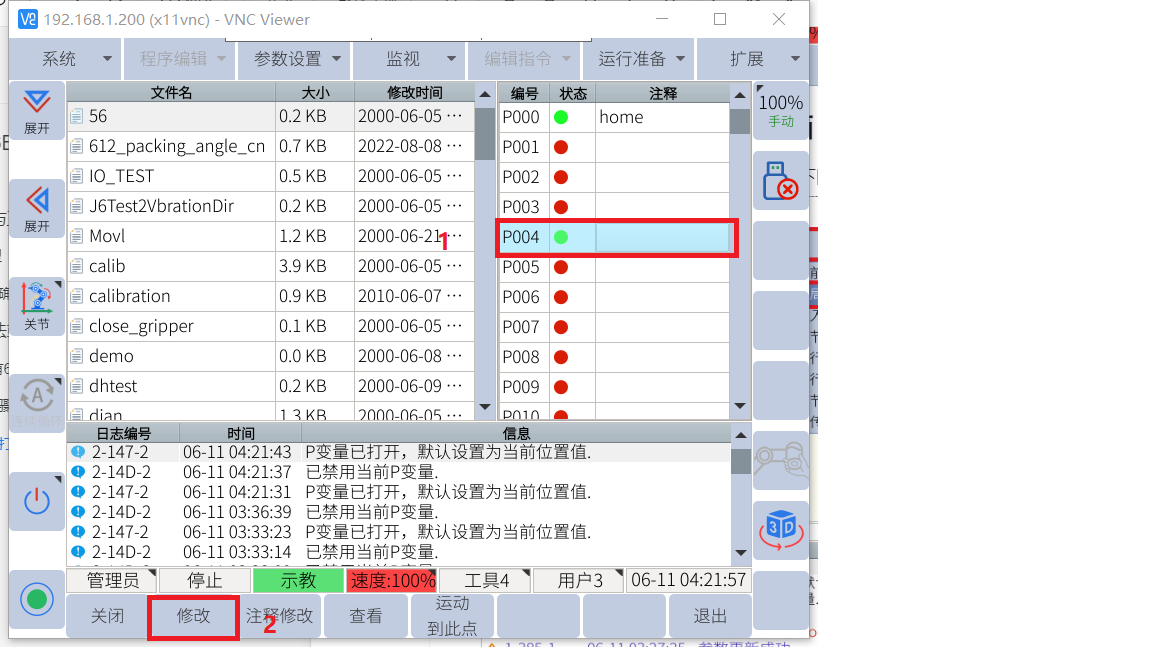Screen dimensions: 1152x648
Task: Click the USB drive icon
Action: click(780, 180)
